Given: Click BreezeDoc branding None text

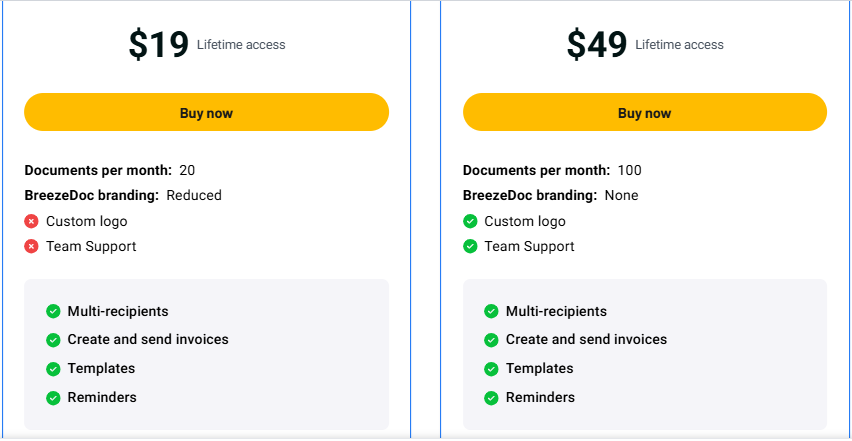Looking at the screenshot, I should click(621, 195).
